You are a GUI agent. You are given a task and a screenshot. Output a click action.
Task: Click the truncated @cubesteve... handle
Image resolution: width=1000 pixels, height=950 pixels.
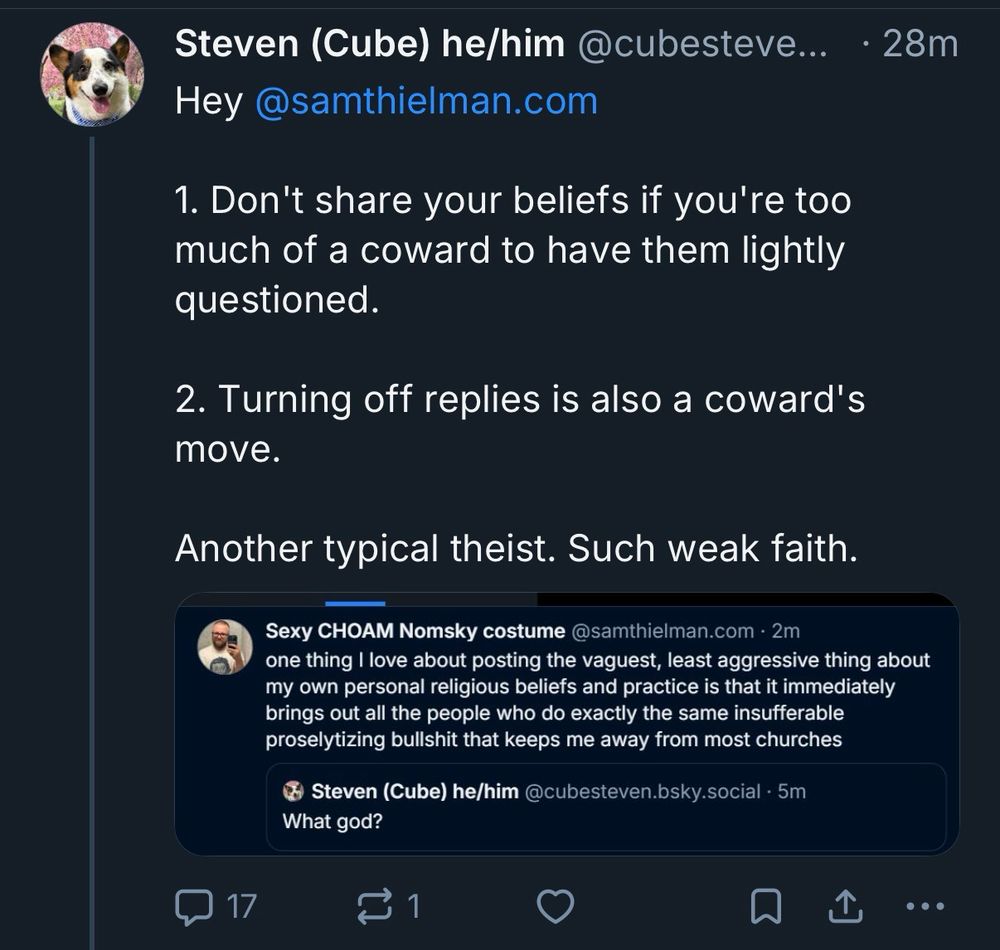pyautogui.click(x=703, y=43)
